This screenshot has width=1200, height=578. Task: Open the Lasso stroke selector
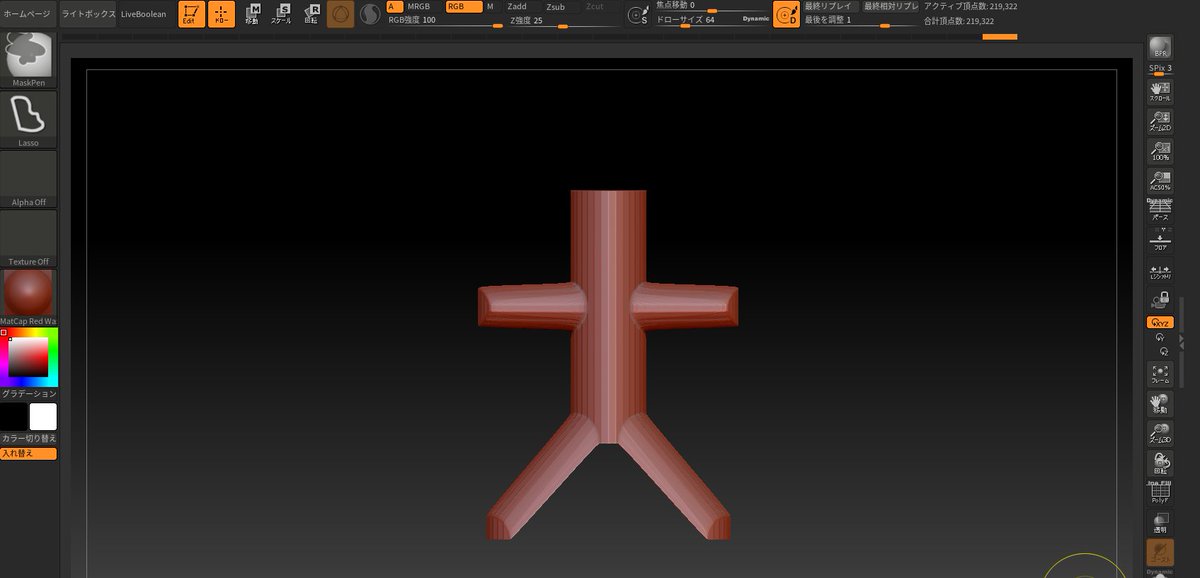(x=29, y=120)
